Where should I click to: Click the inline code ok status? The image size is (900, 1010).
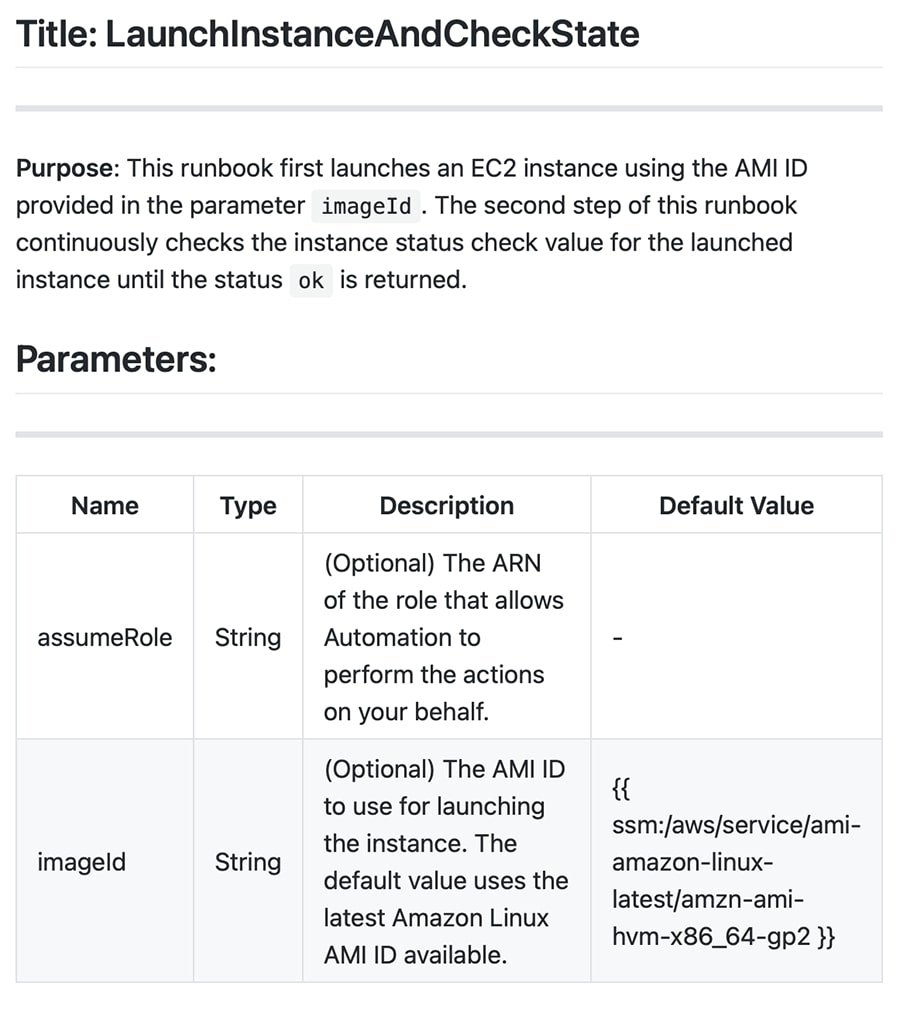coord(311,281)
